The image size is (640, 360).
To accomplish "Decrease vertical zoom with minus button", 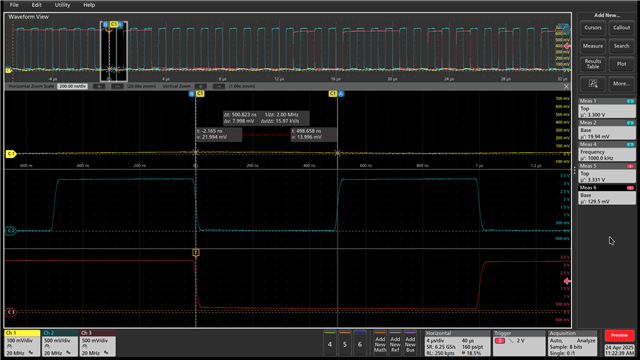I will [219, 87].
